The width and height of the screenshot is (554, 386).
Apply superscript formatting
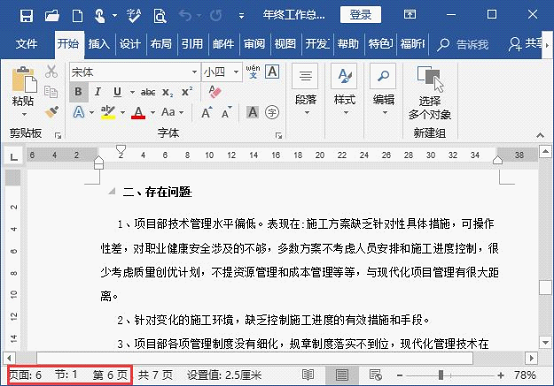tap(187, 92)
